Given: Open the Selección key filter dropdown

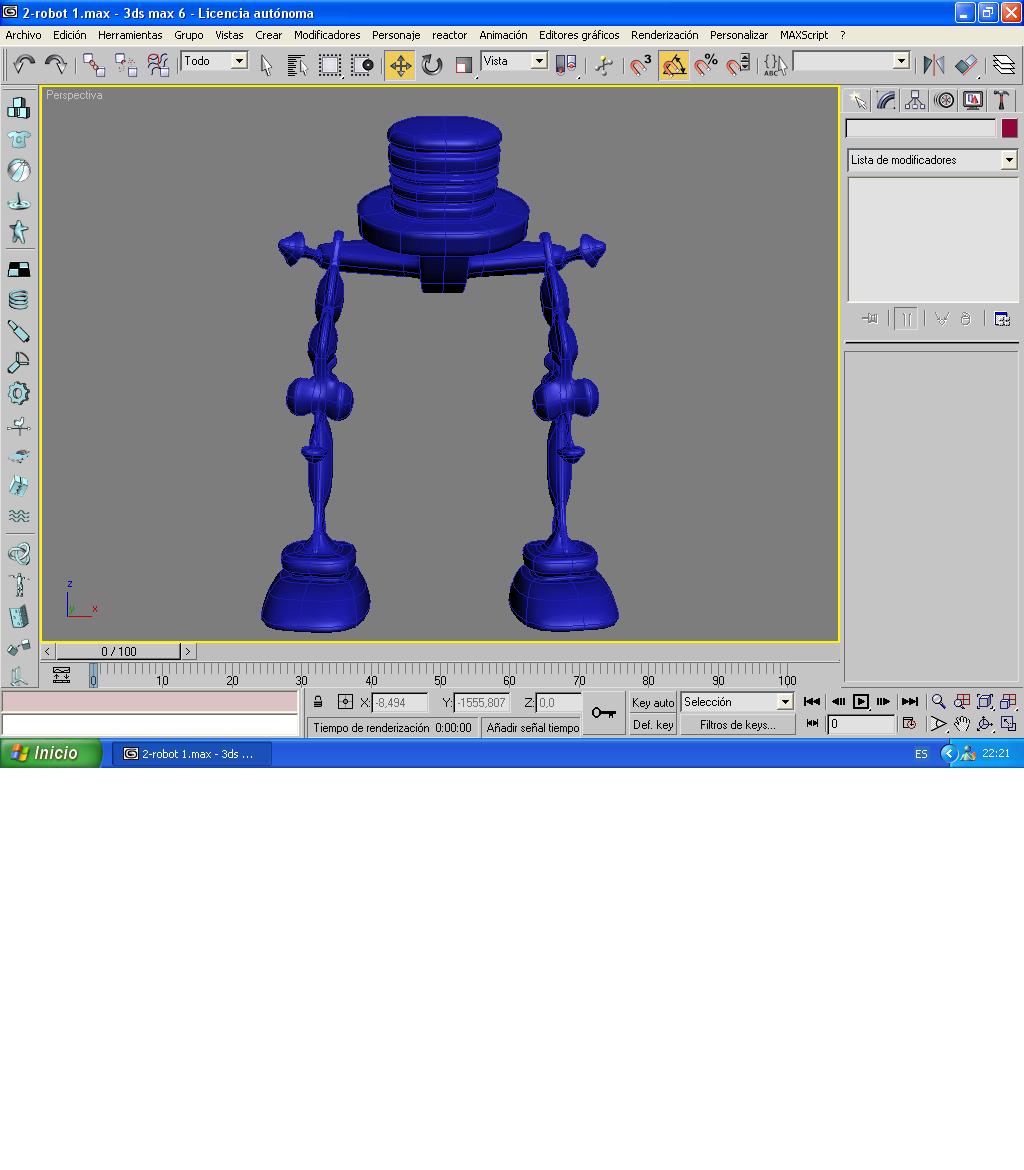Looking at the screenshot, I should pos(784,701).
